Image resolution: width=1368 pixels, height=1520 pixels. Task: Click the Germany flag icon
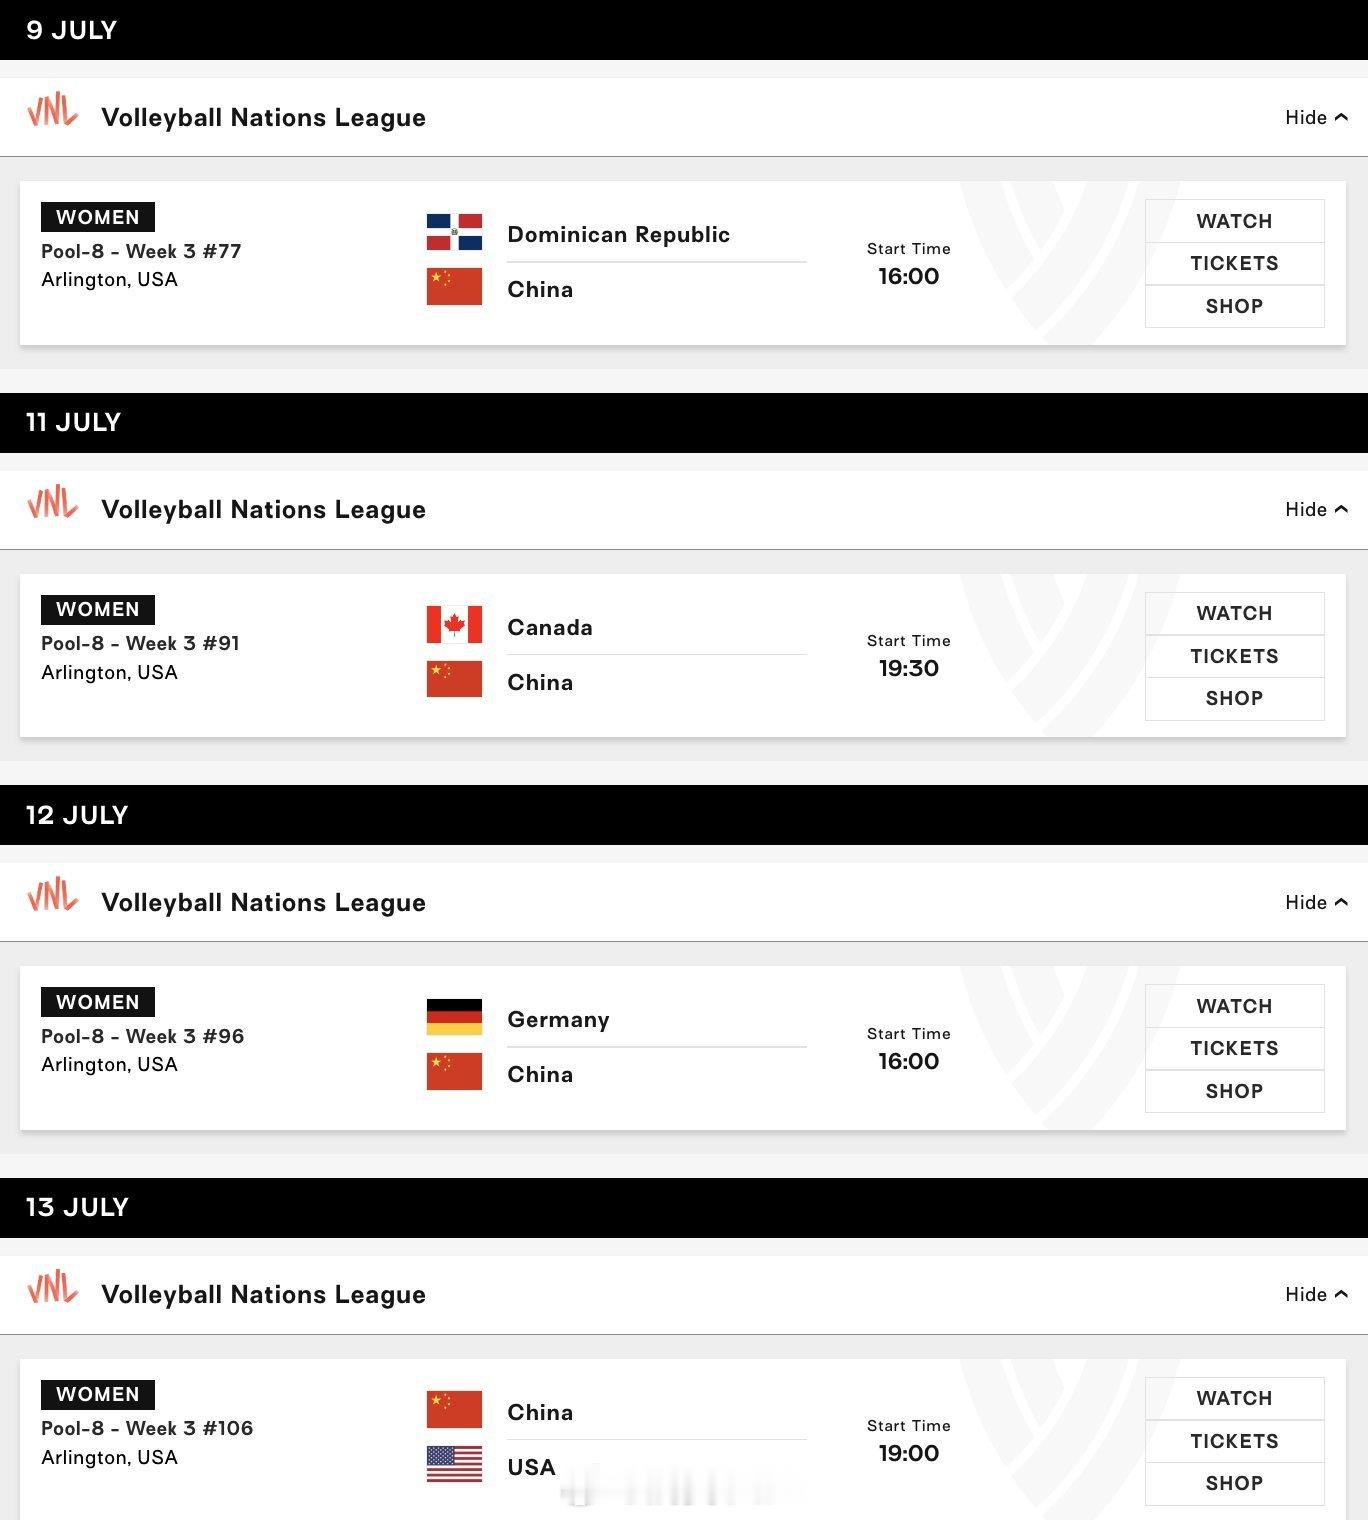[454, 1017]
